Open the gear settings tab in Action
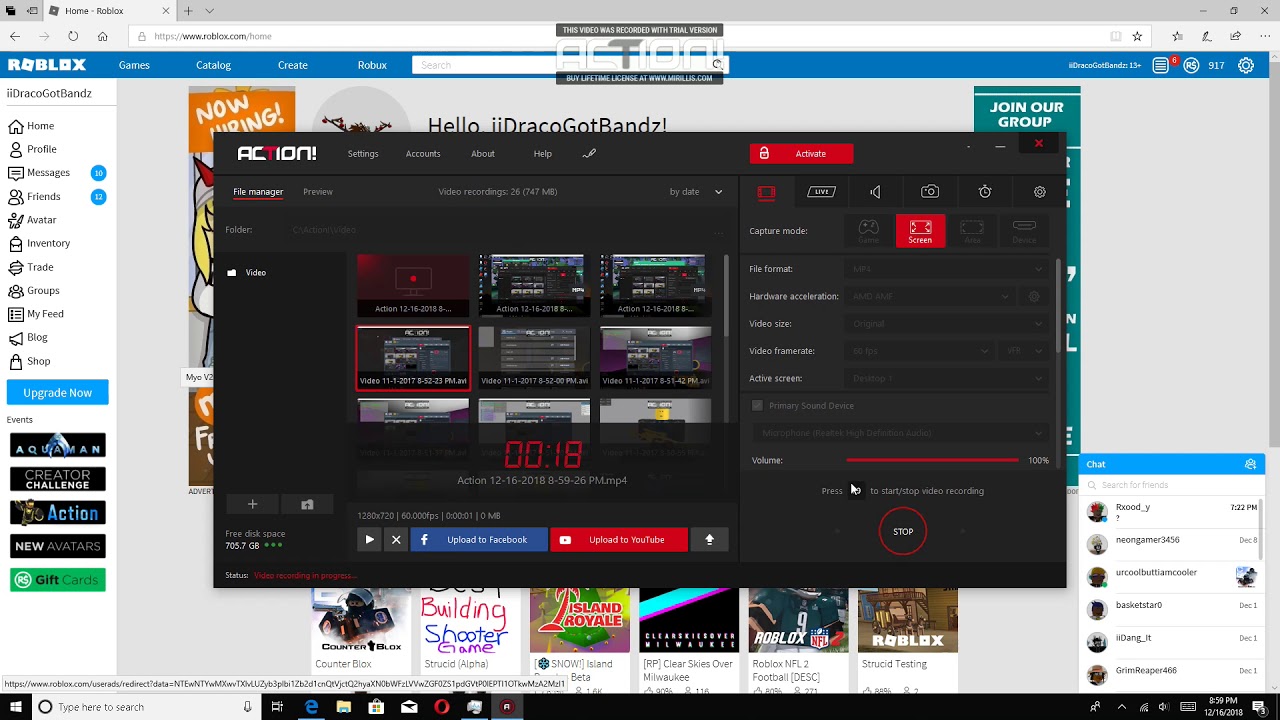This screenshot has height=720, width=1280. click(1040, 192)
